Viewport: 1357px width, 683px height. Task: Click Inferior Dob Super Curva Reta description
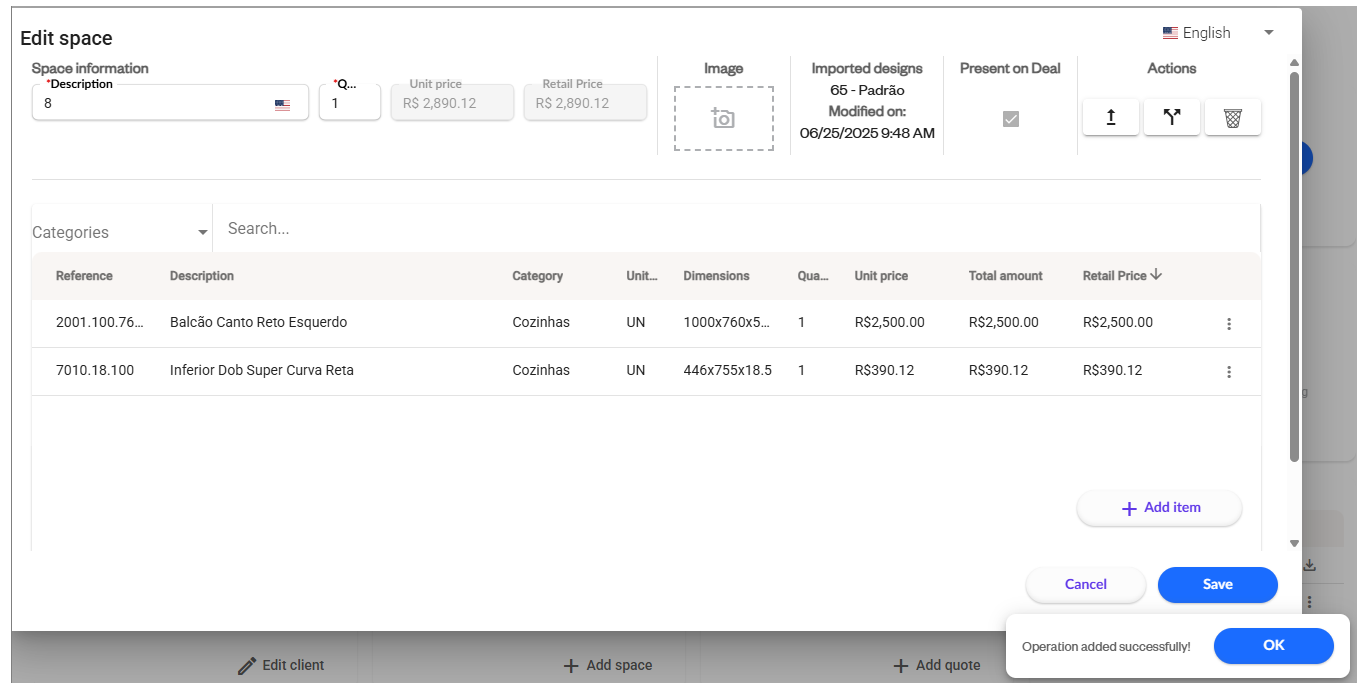pos(262,370)
